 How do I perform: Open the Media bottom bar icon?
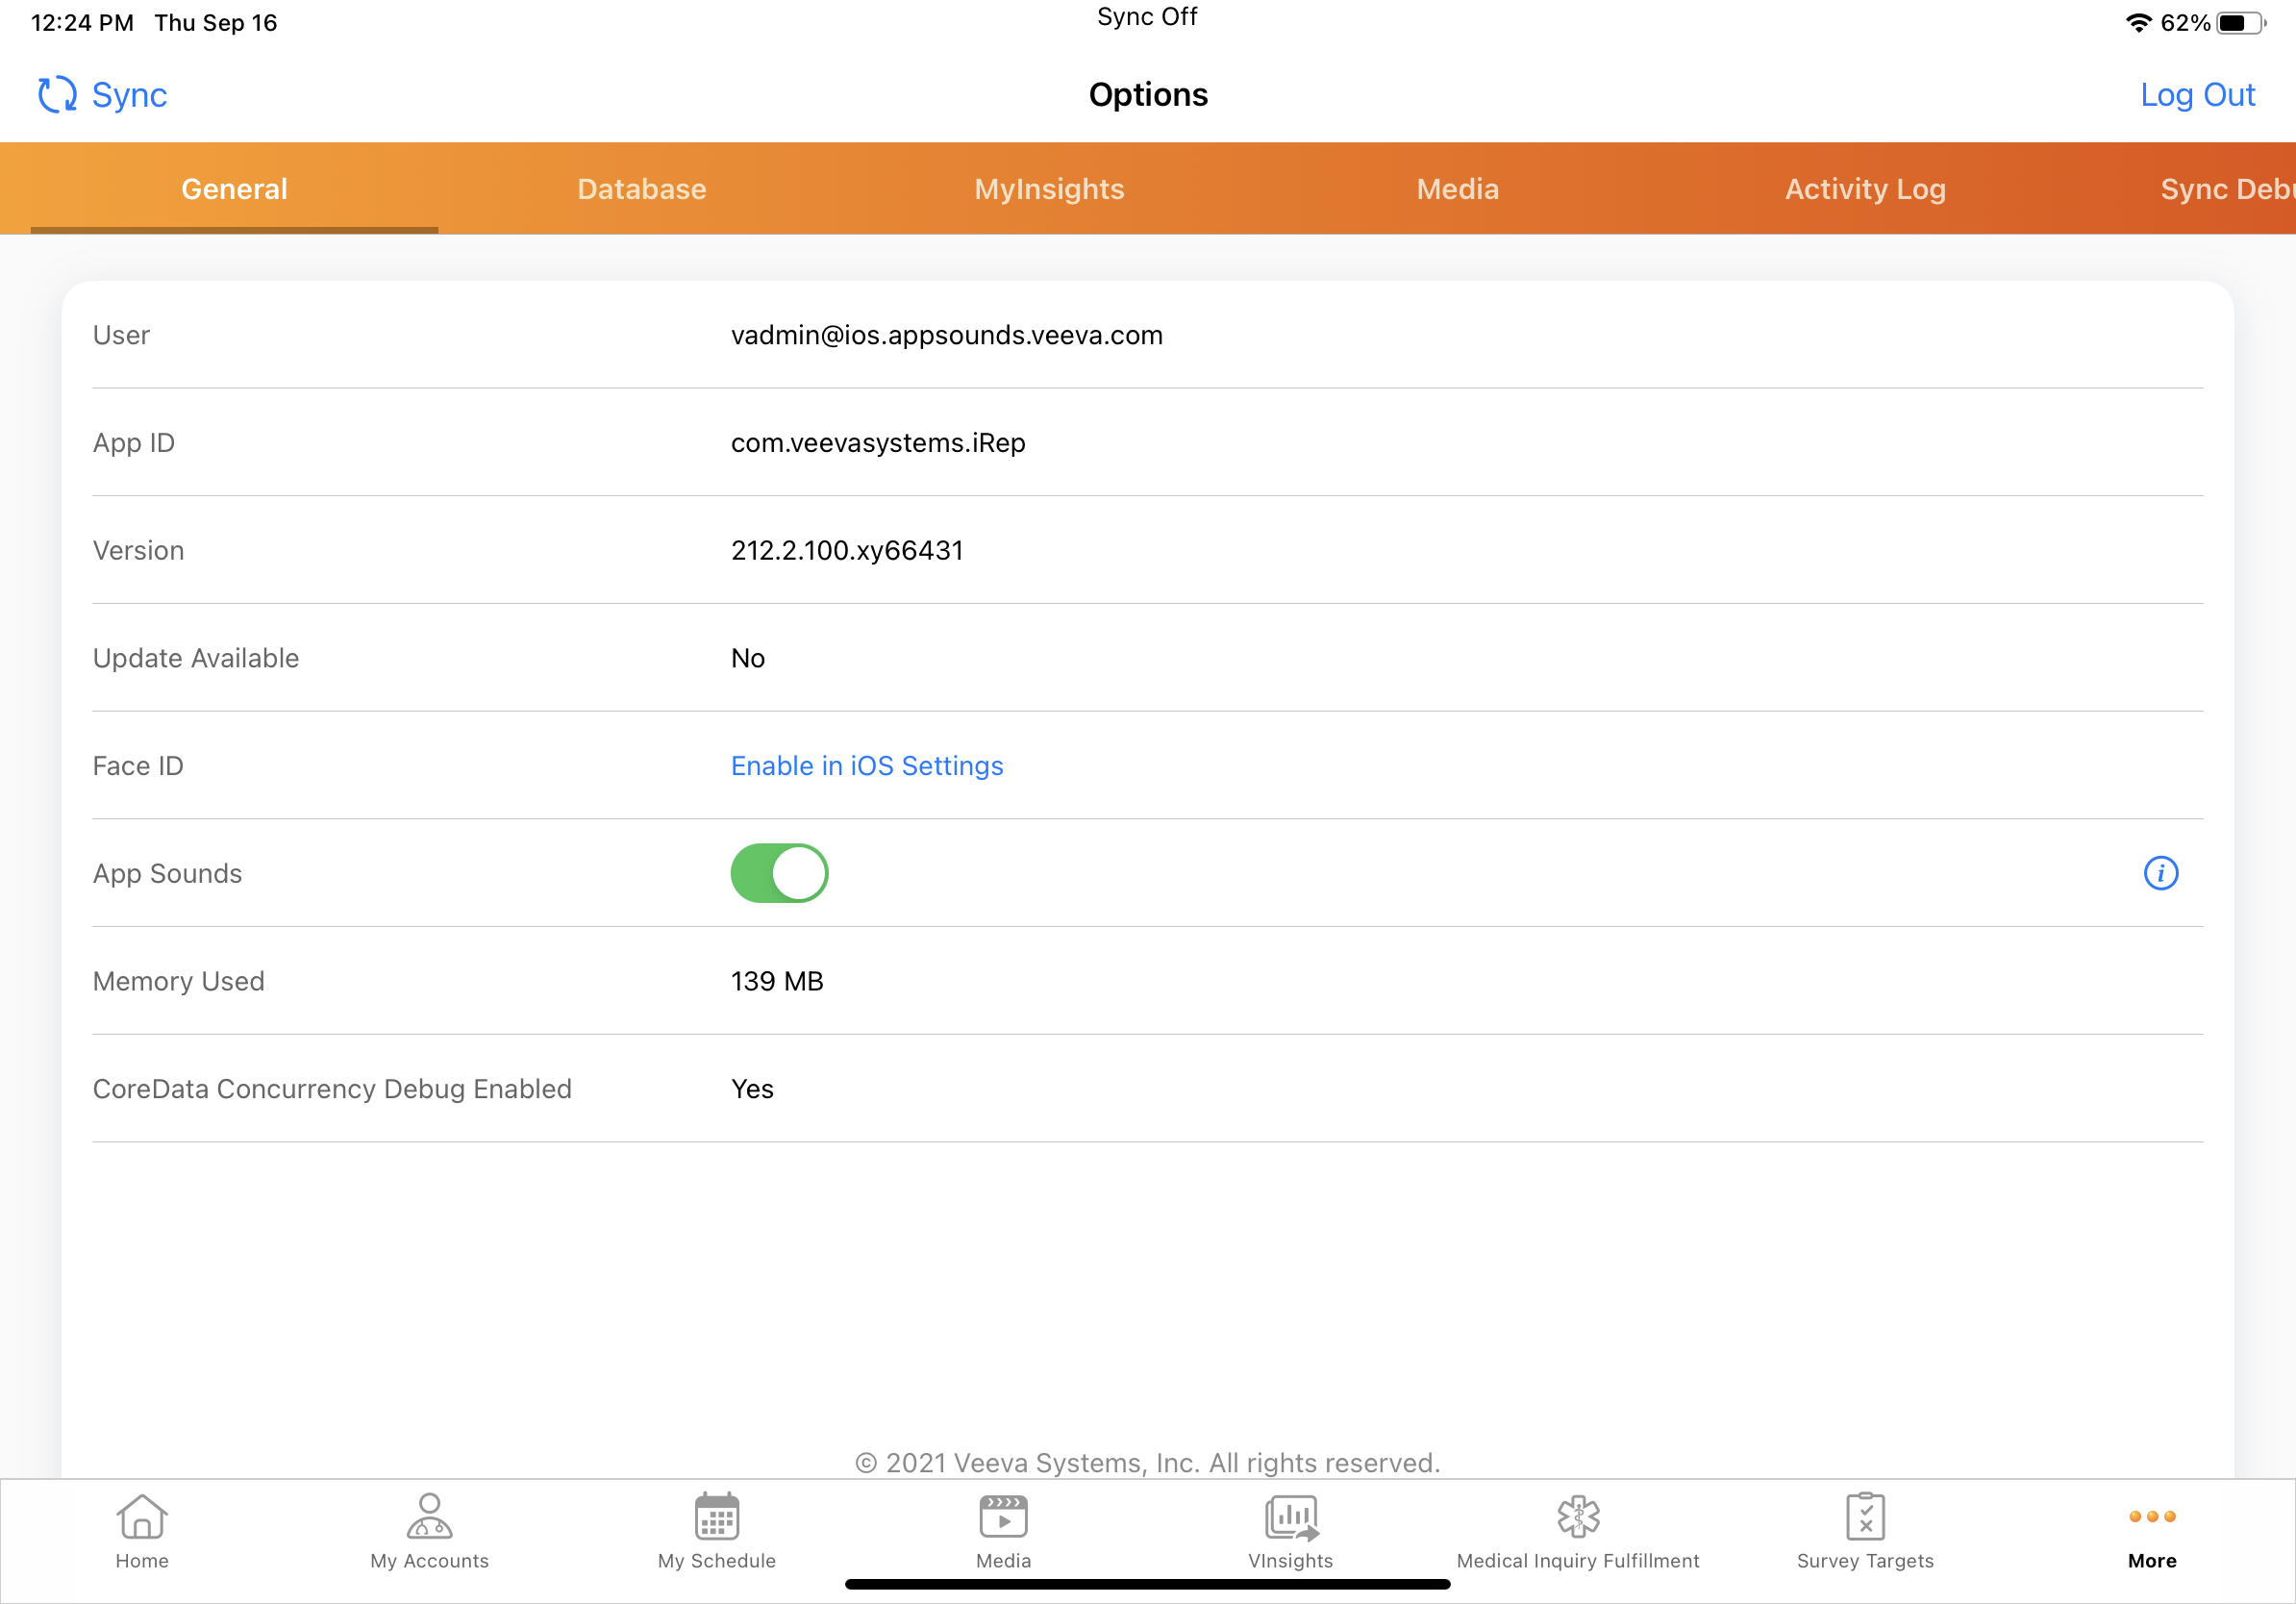click(x=1003, y=1517)
